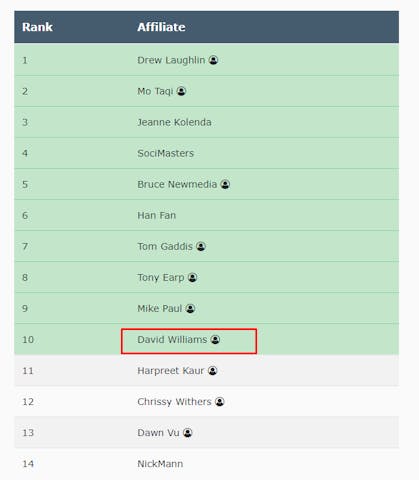The image size is (419, 480).
Task: Click the profile icon after Chrissy Withers
Action: (220, 402)
